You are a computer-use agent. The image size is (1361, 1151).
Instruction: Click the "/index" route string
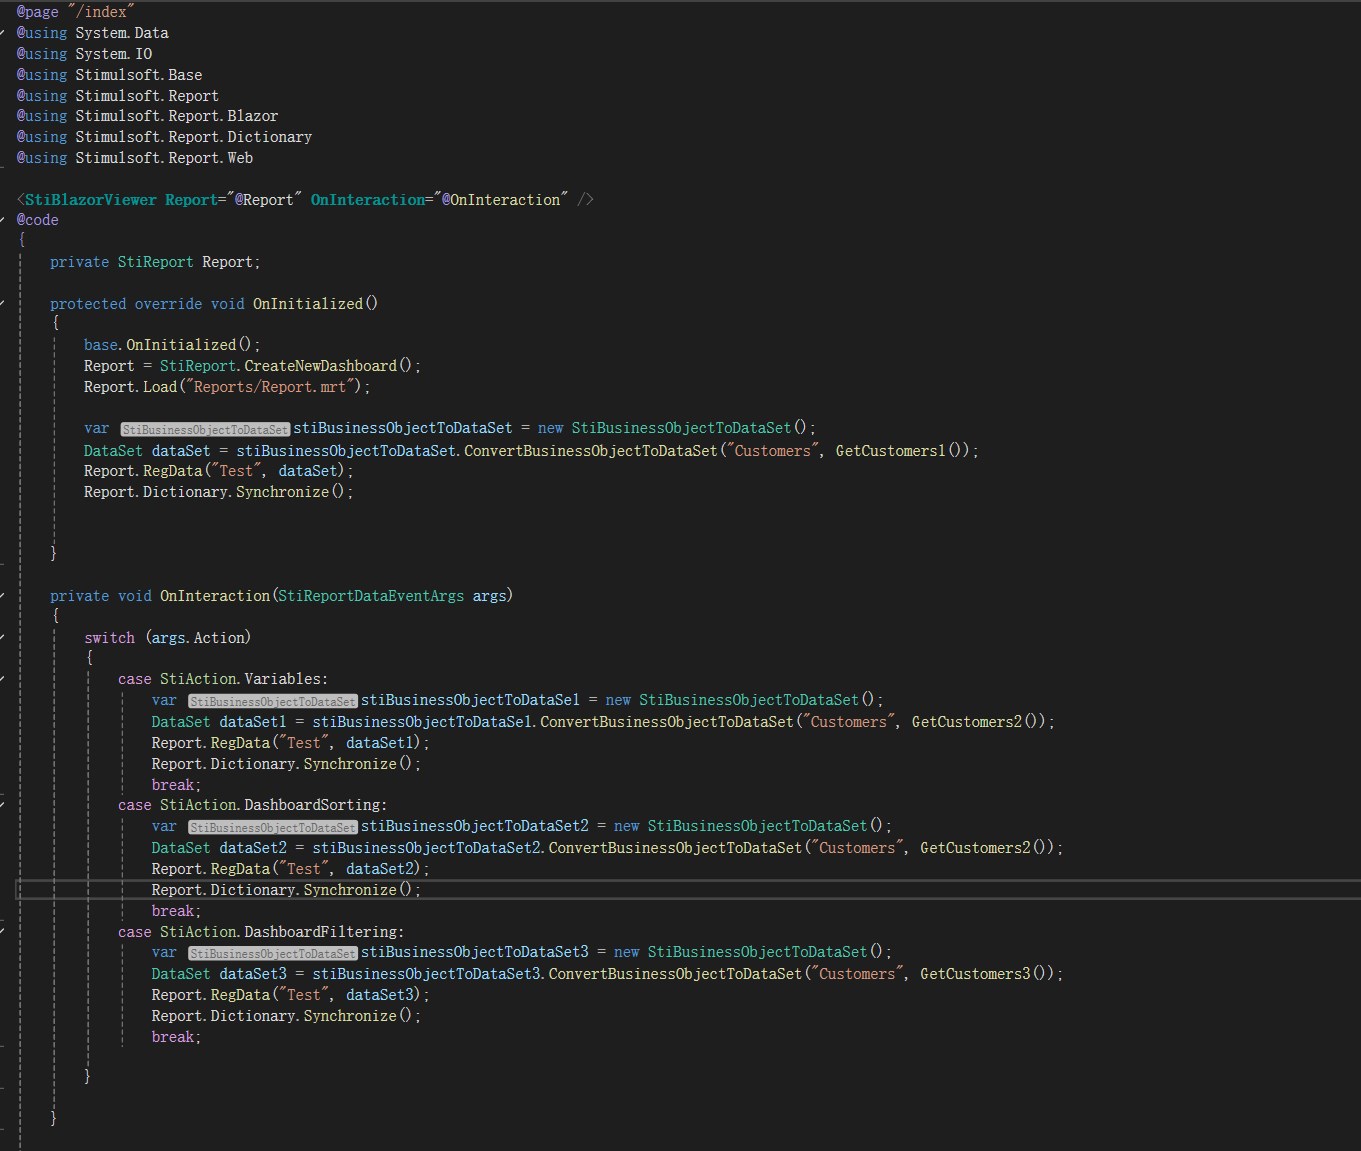(x=101, y=12)
